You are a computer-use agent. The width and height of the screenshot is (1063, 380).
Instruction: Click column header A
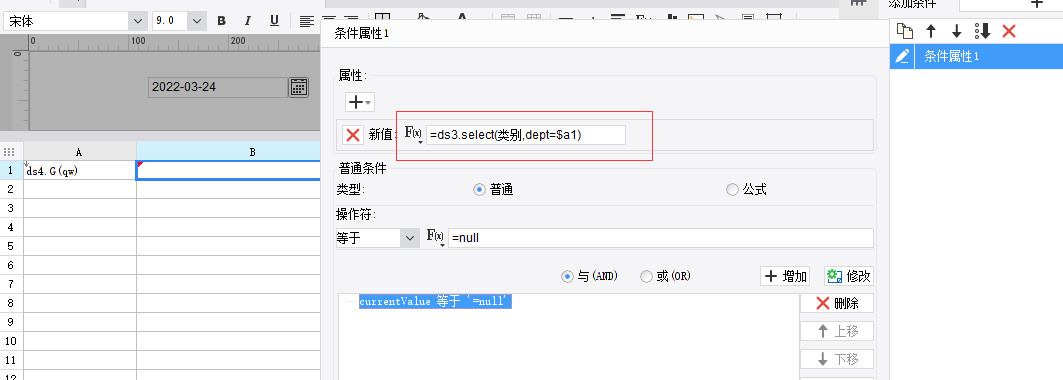tap(80, 152)
